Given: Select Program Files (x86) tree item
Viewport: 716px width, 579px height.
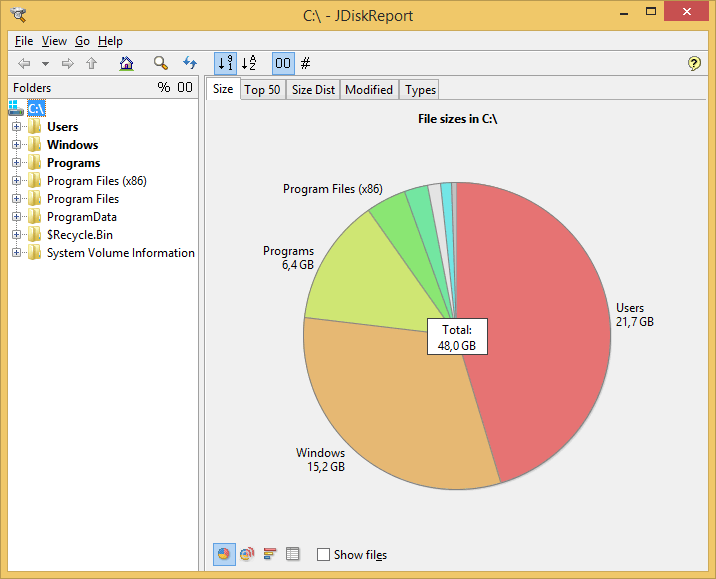Looking at the screenshot, I should tap(97, 181).
